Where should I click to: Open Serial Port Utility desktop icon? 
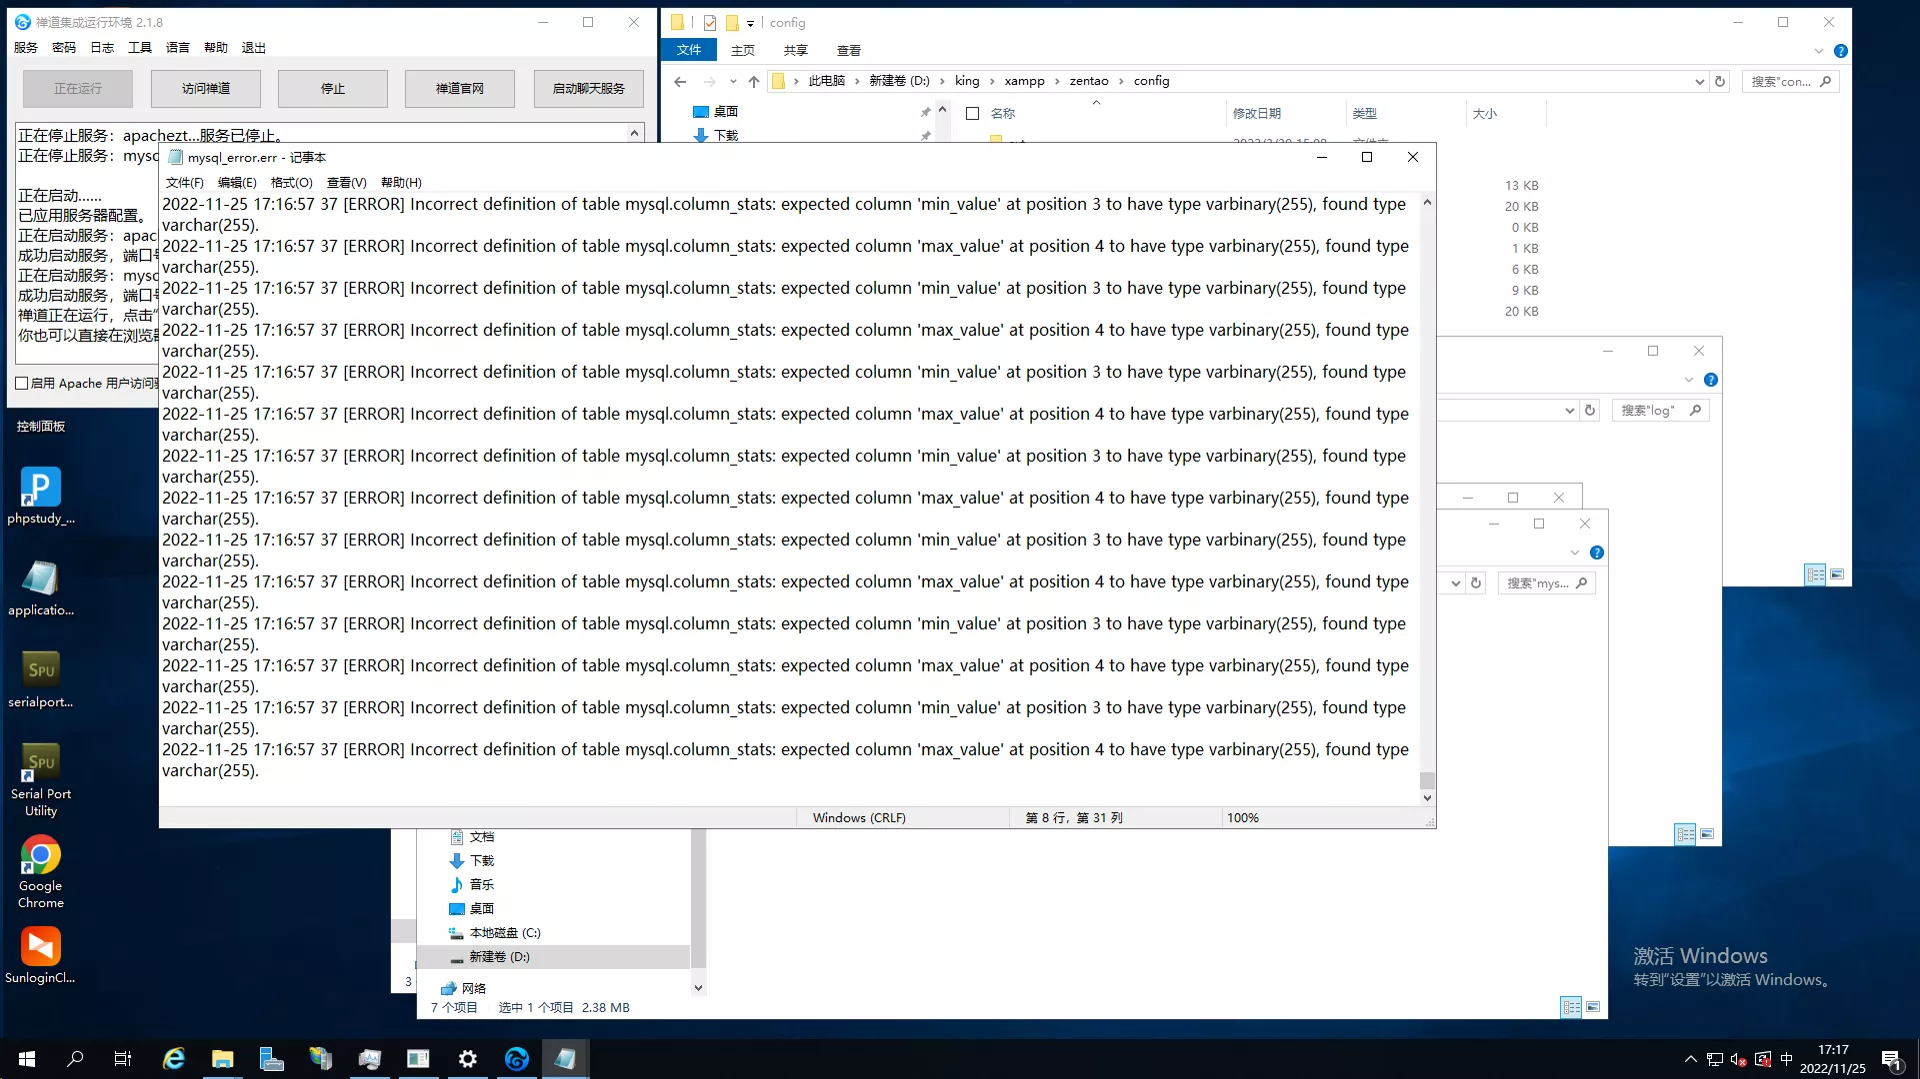pos(40,780)
